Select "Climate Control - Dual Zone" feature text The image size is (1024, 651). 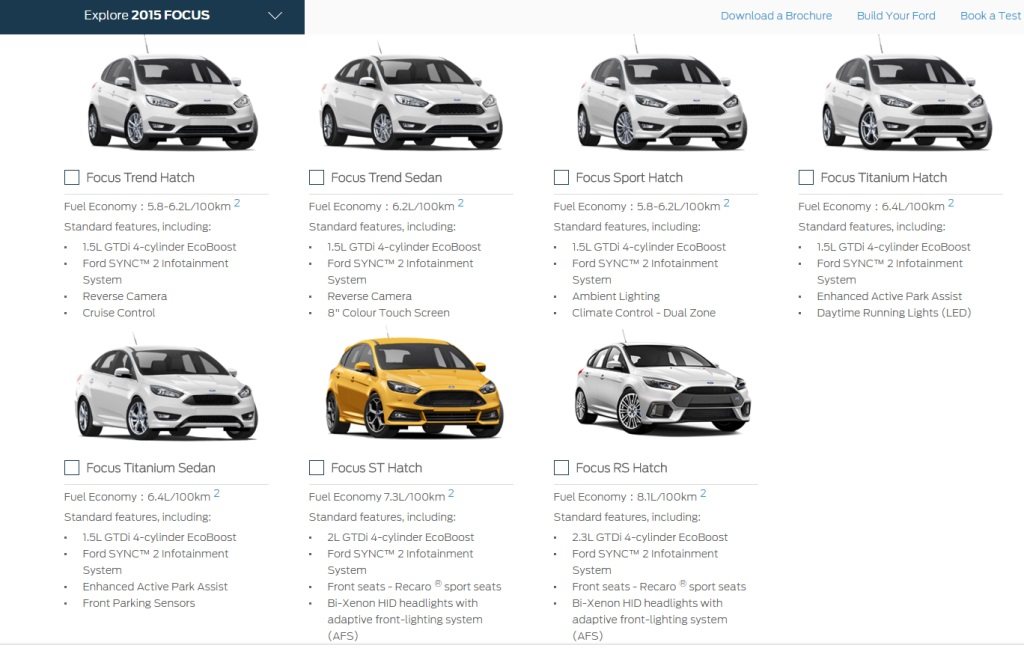pos(644,313)
